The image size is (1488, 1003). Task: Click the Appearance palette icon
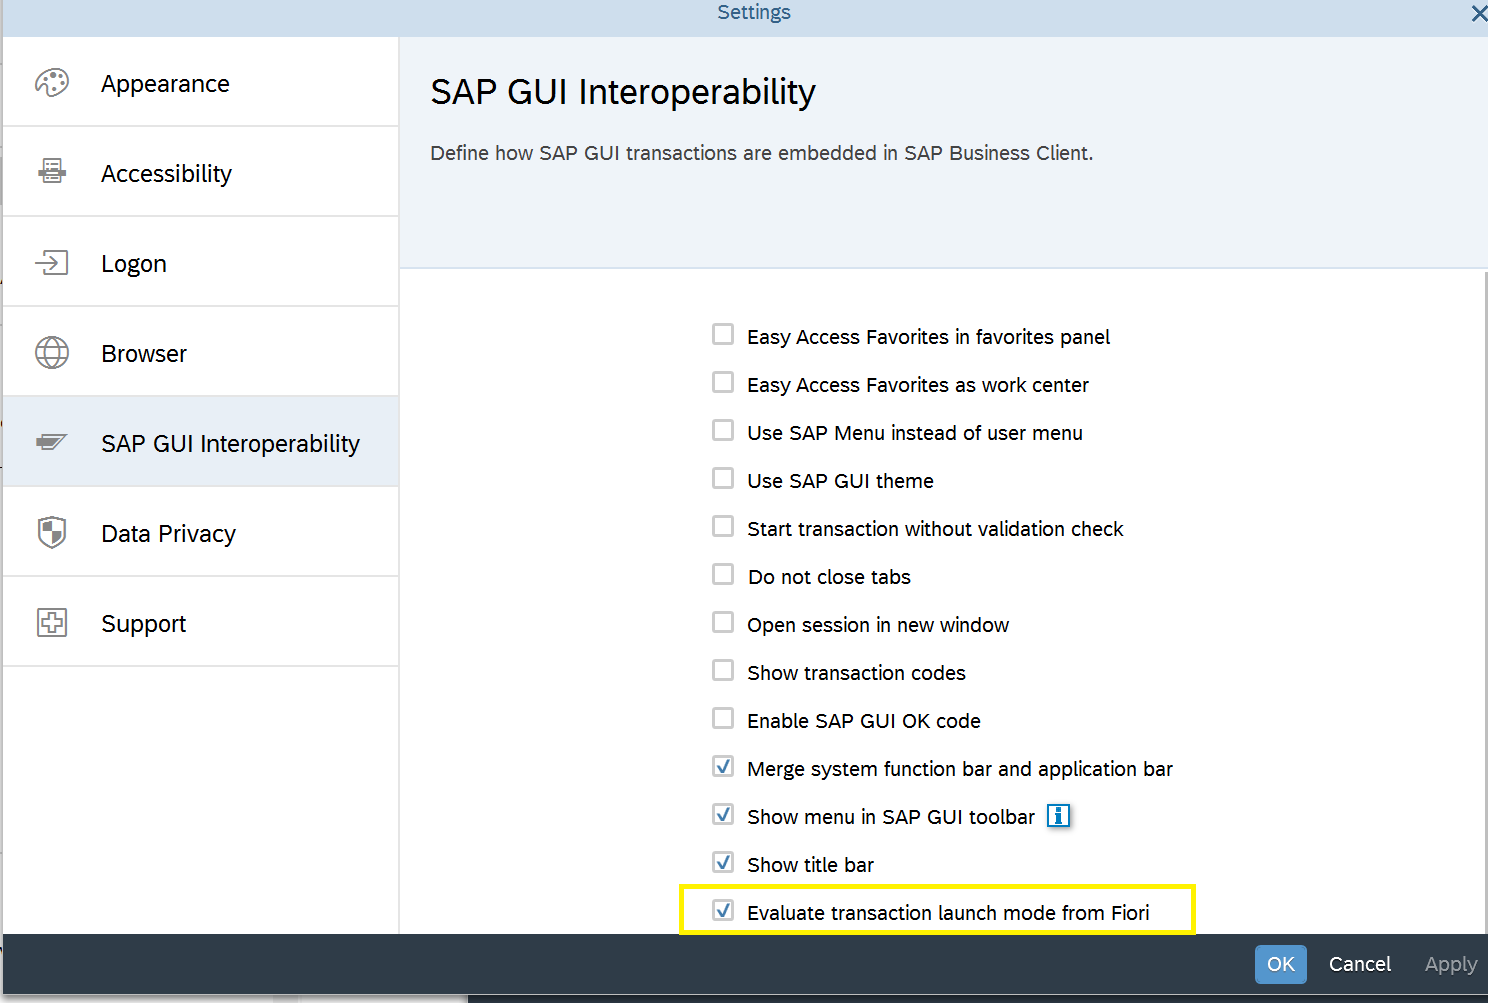tap(52, 83)
